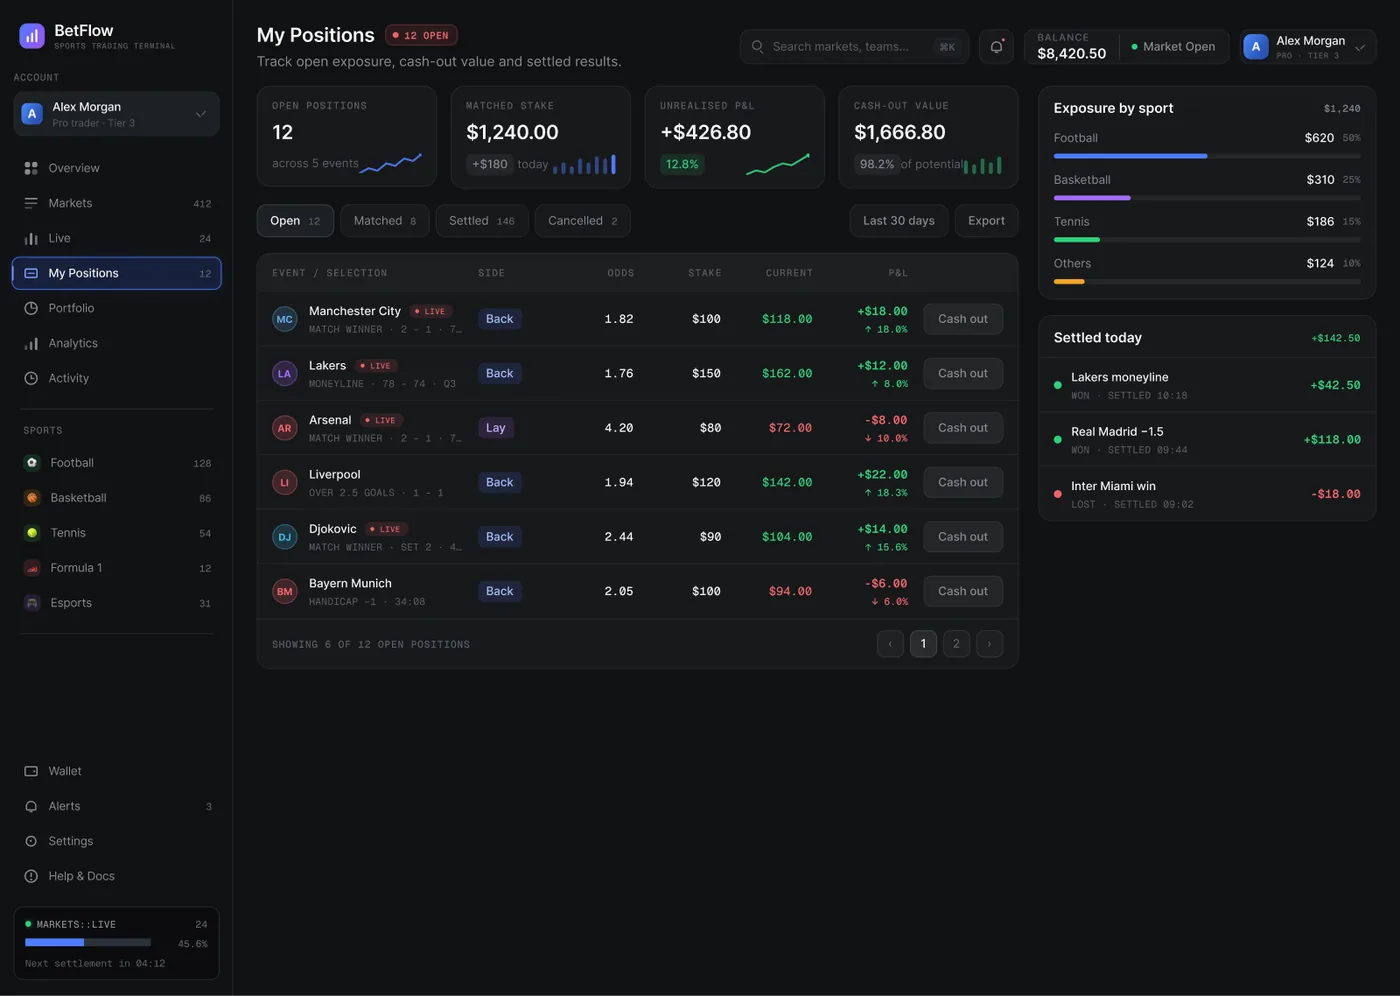Click the BetFlow logo icon

32,36
